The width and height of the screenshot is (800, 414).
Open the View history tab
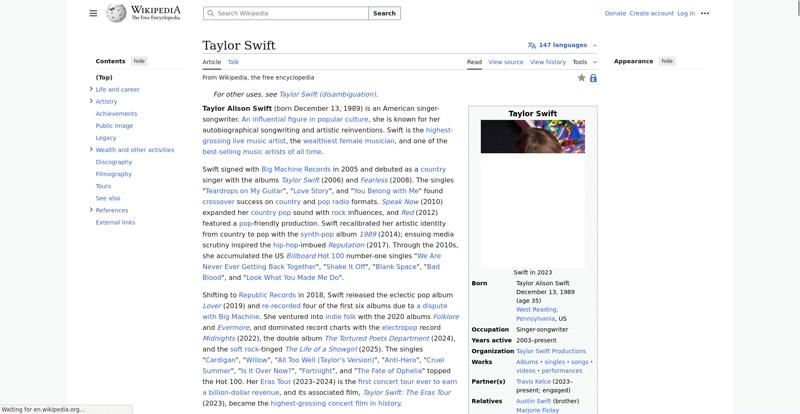[548, 62]
